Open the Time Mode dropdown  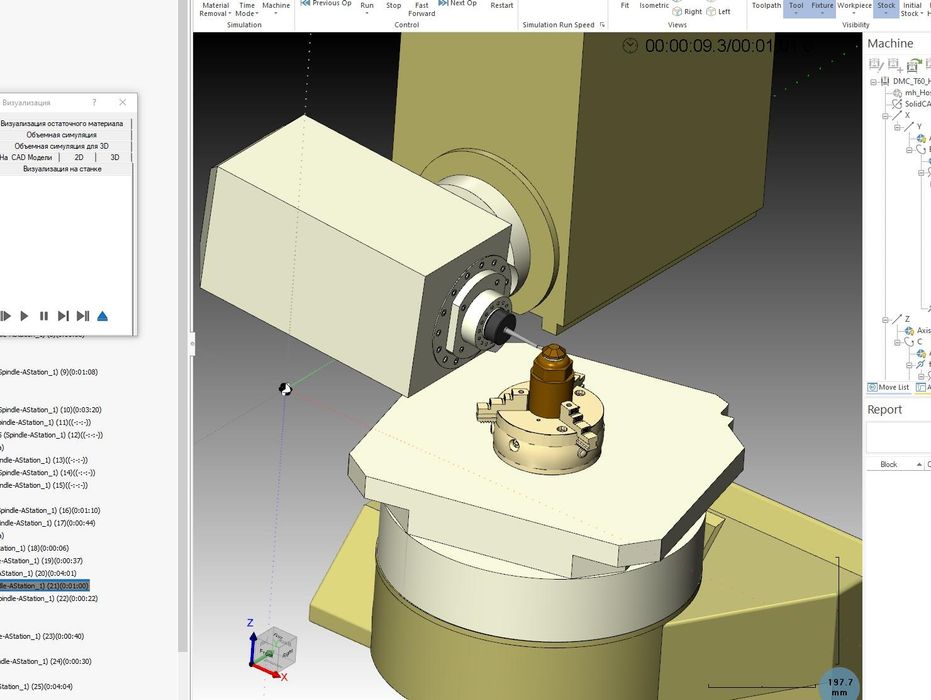246,8
